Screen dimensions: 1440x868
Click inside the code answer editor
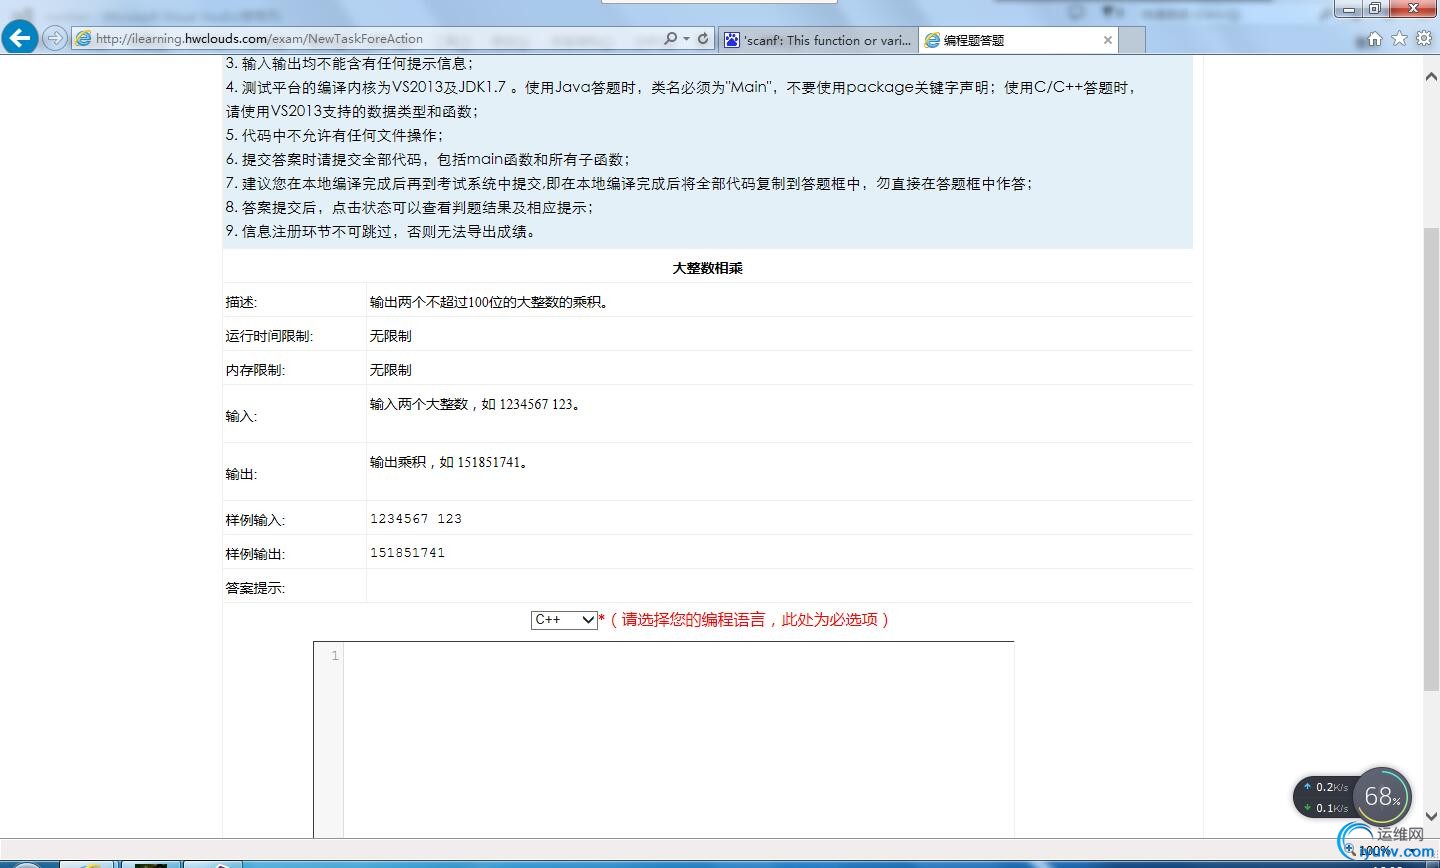pos(678,740)
